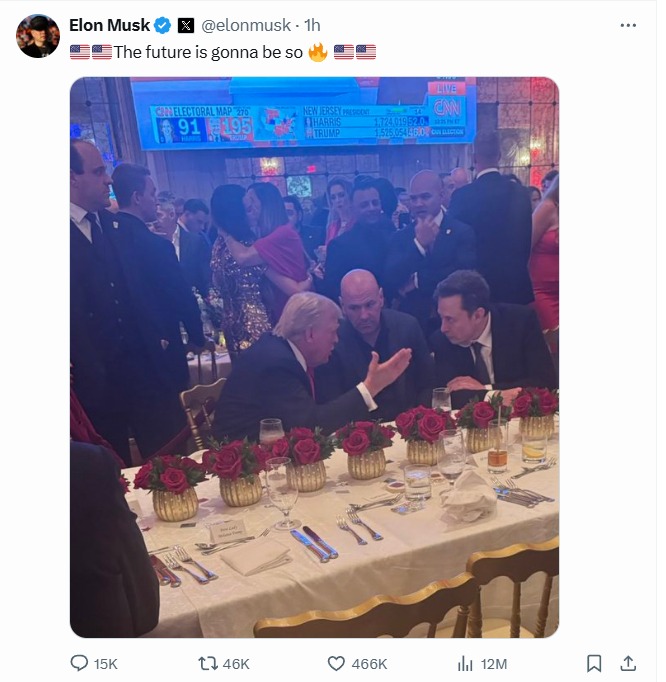Viewport: 666px width, 682px height.
Task: Bookmark this post
Action: [x=594, y=664]
